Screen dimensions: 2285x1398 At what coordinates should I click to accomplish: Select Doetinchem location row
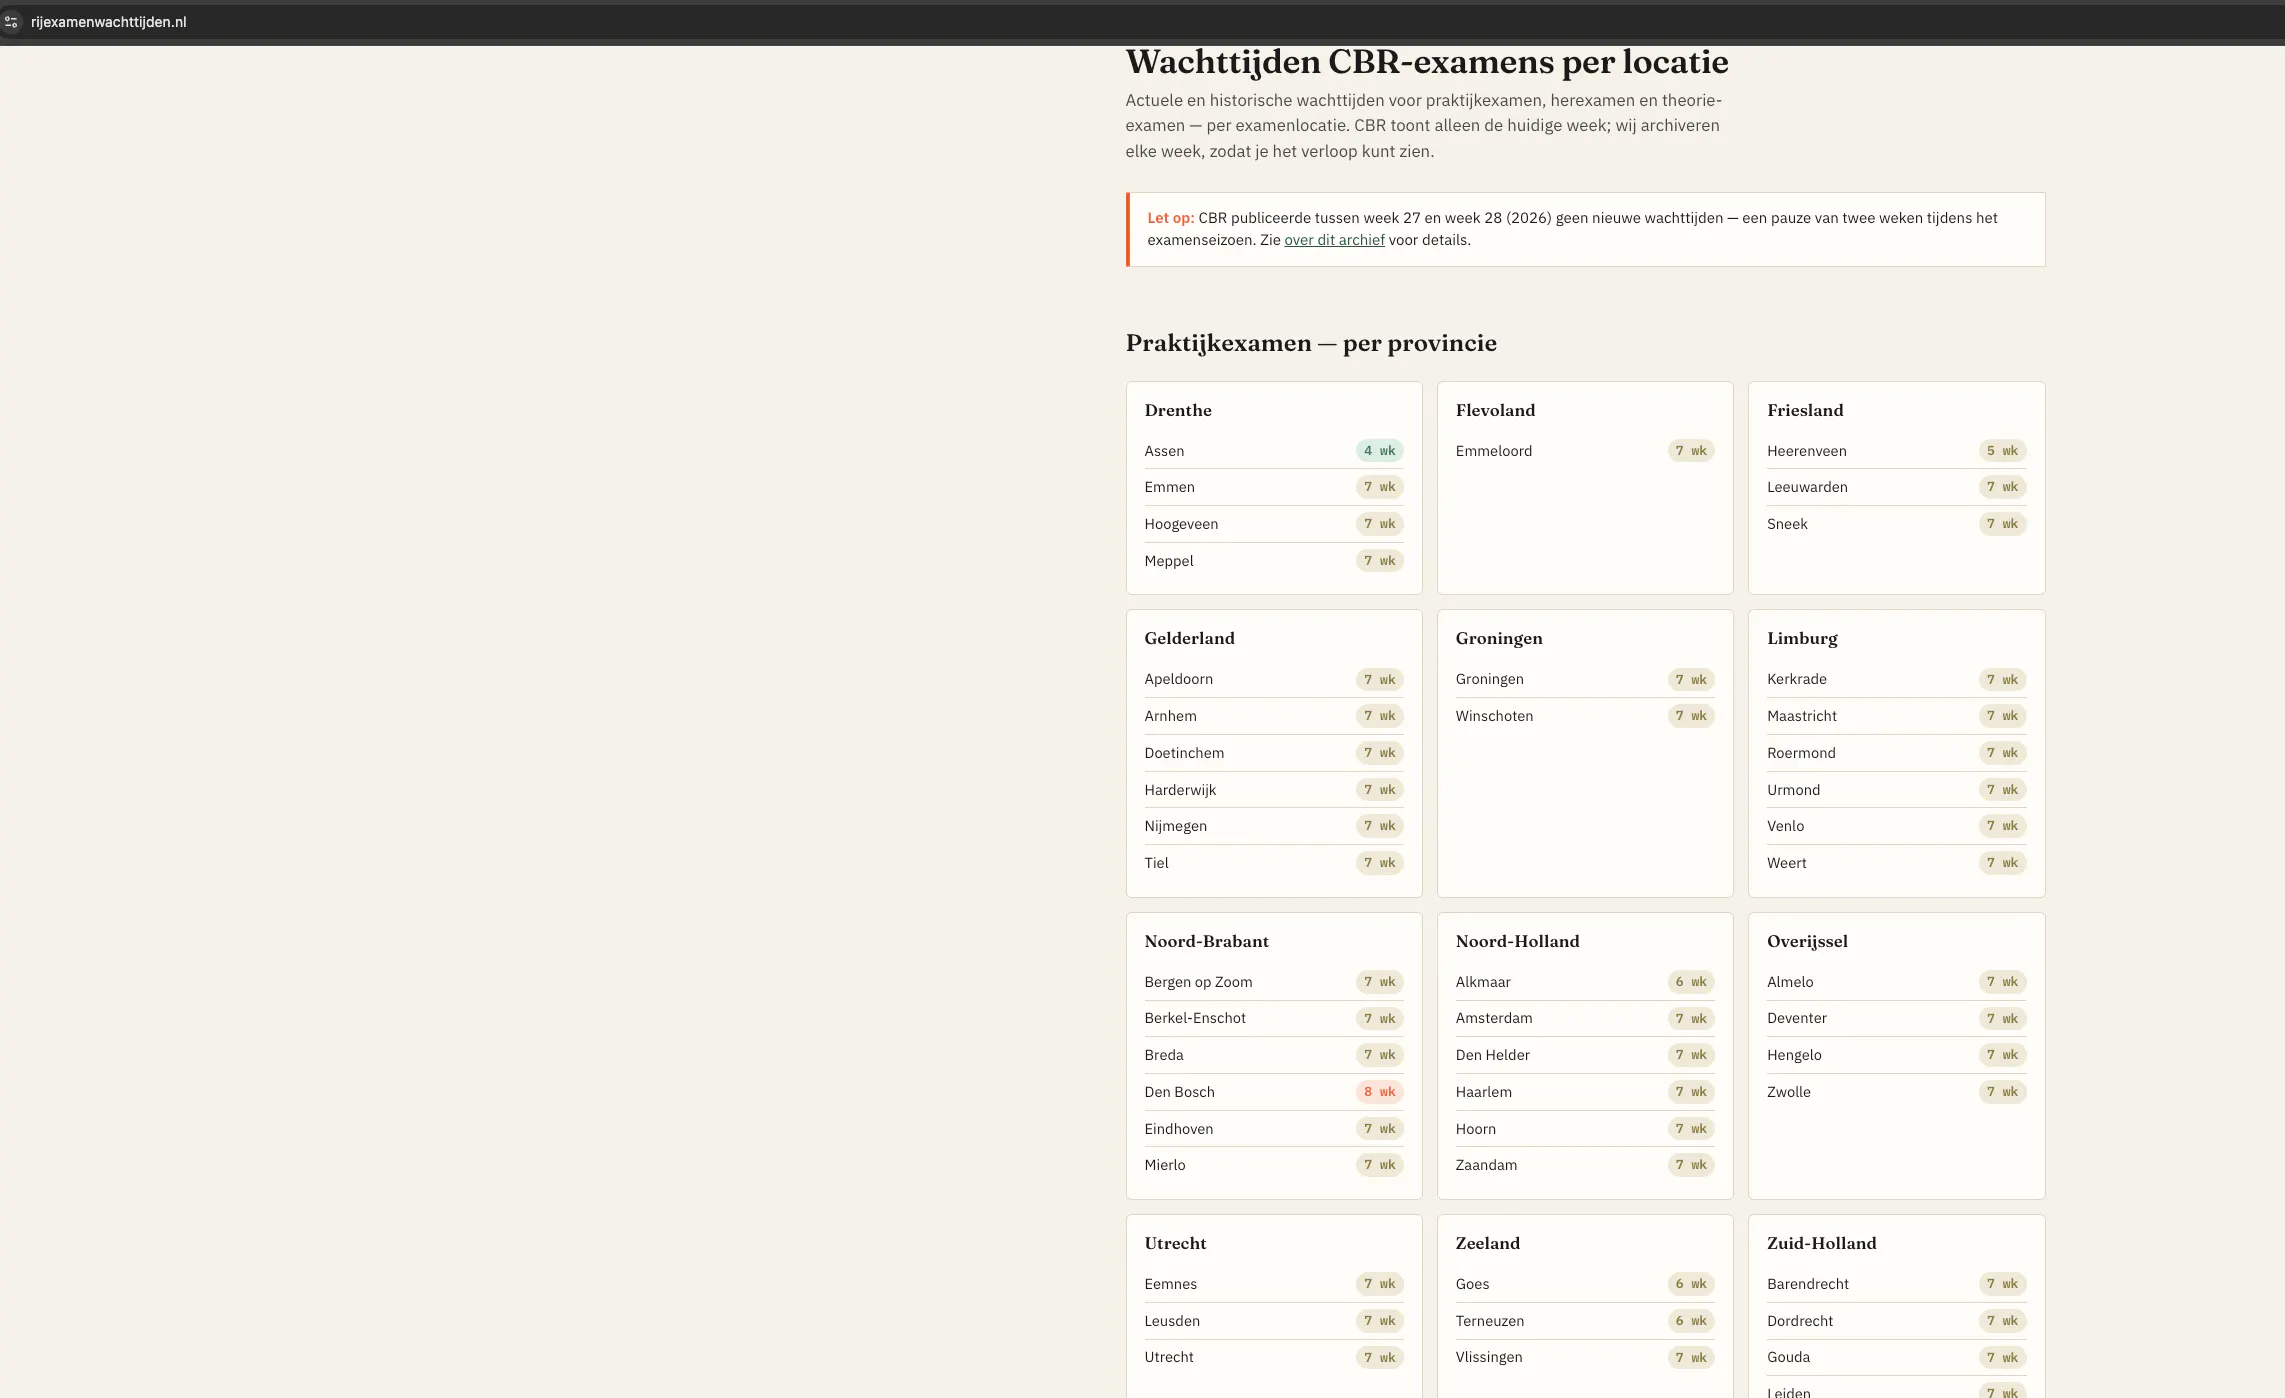[1273, 753]
